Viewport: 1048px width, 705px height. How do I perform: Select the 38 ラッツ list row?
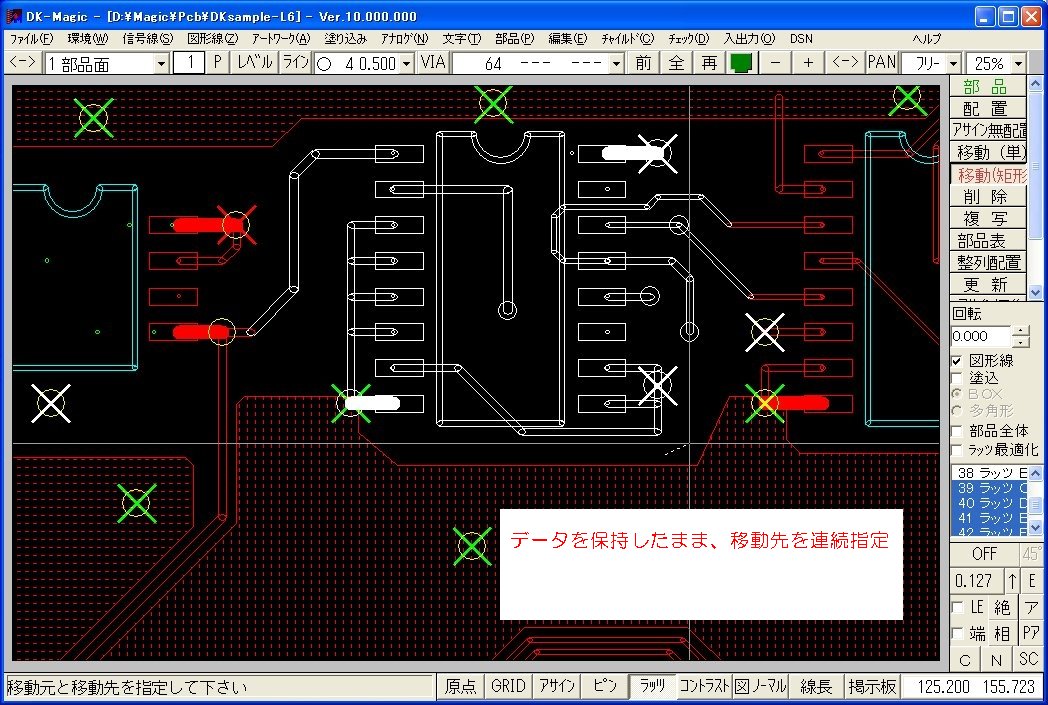point(990,473)
